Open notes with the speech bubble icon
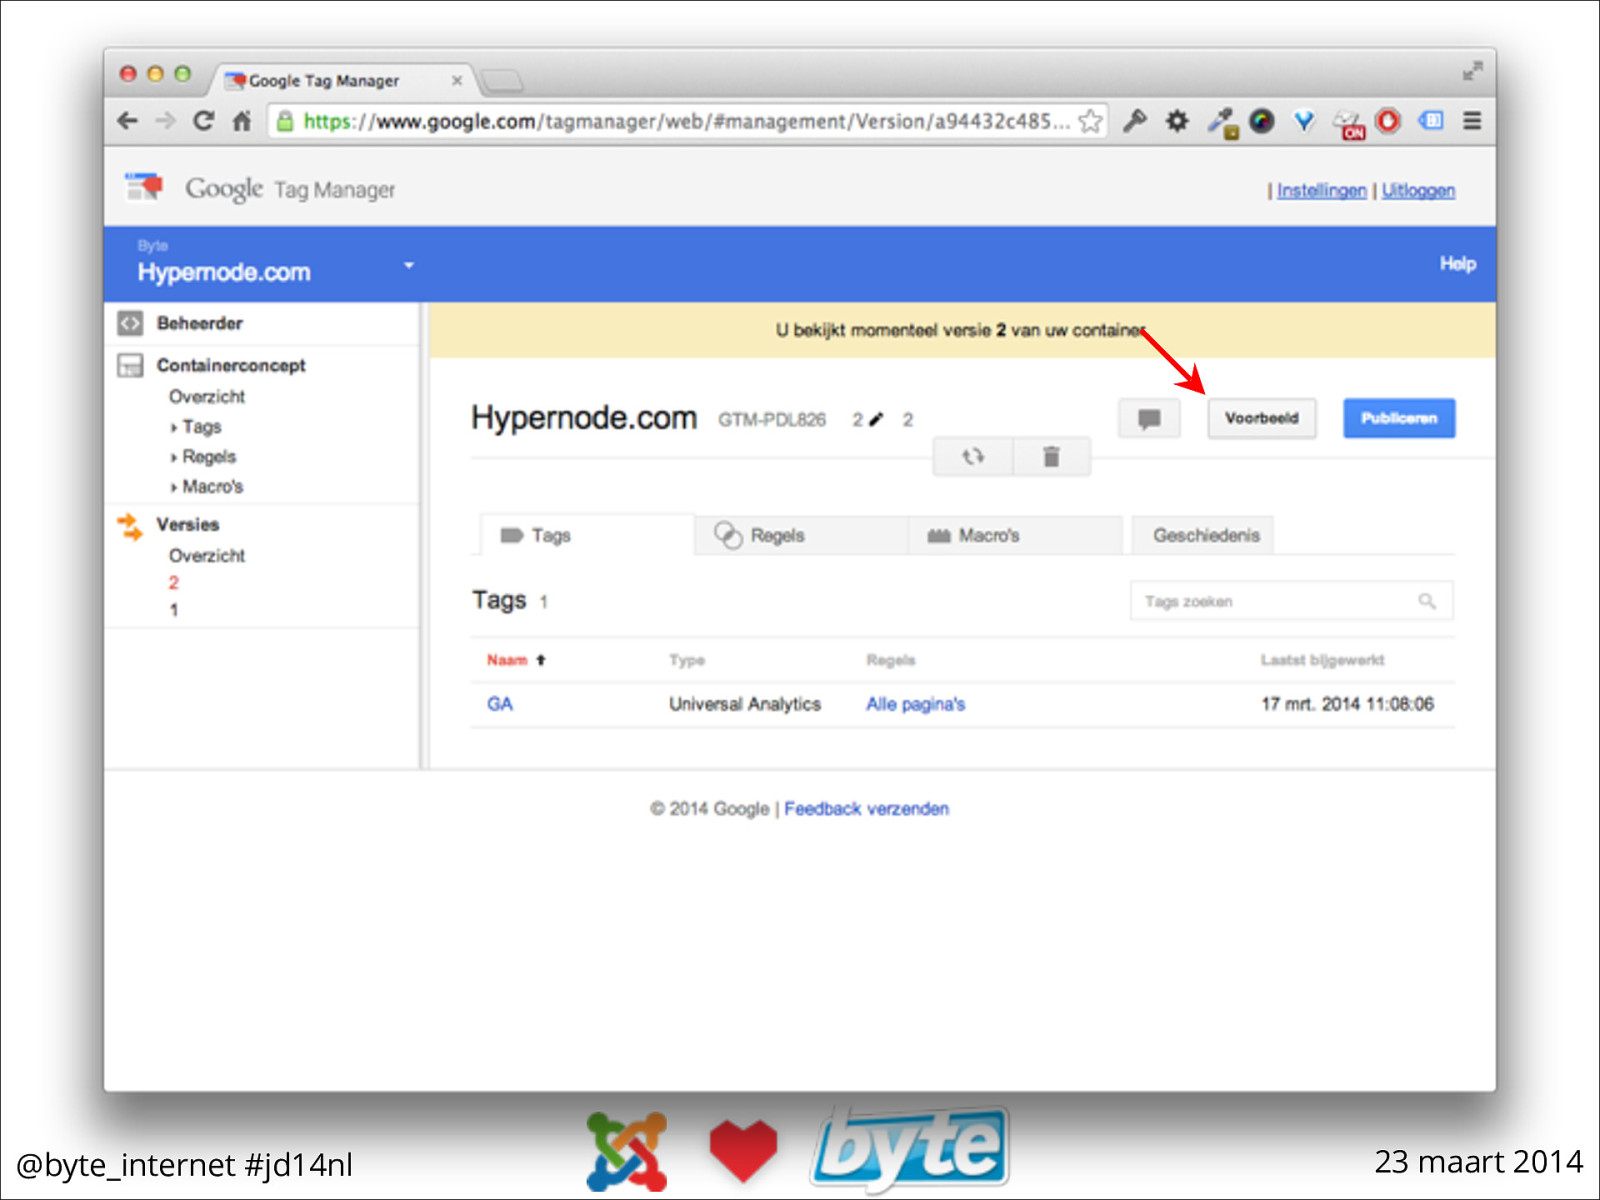 [1149, 419]
